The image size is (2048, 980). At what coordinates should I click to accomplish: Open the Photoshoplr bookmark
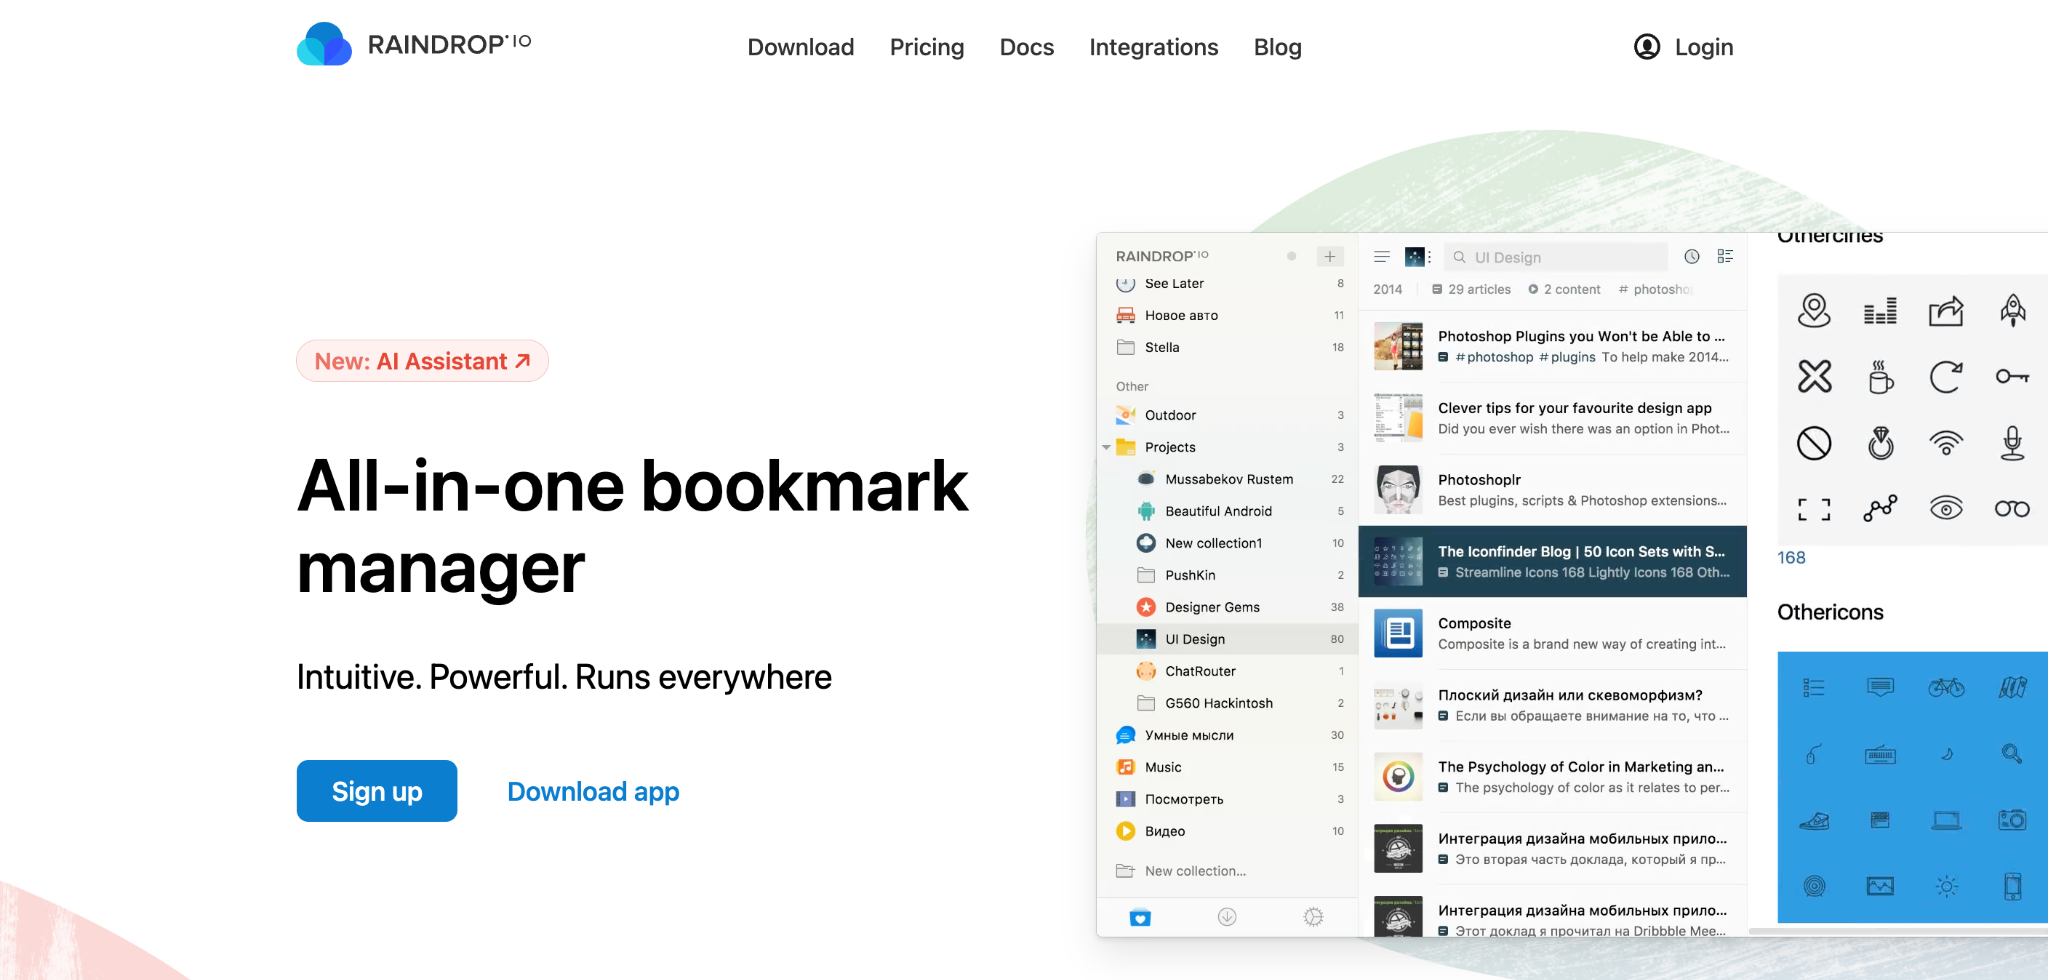tap(1553, 490)
